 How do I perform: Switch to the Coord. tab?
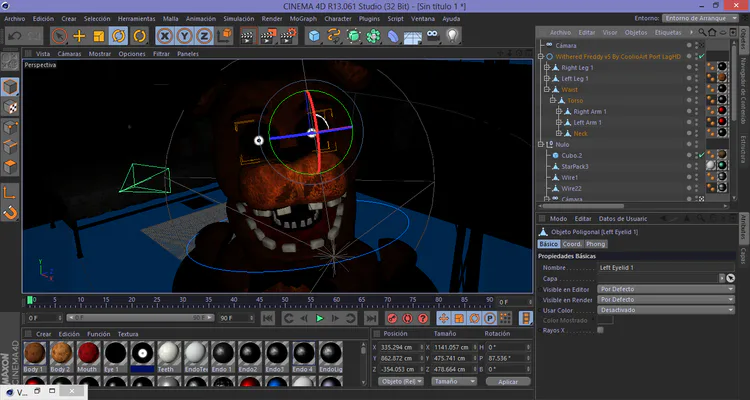572,244
